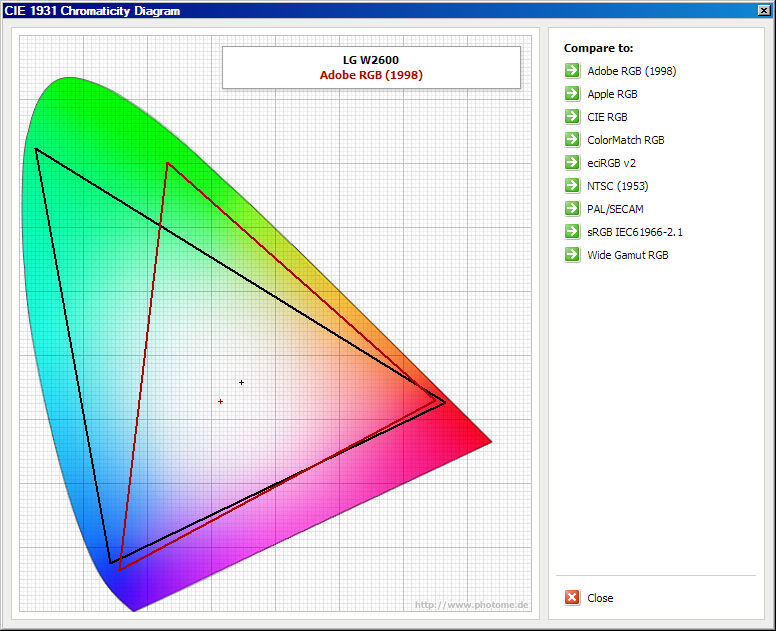Click the CIE 1931 Chromaticity Diagram title bar
Viewport: 776px width, 631px height.
[300, 10]
